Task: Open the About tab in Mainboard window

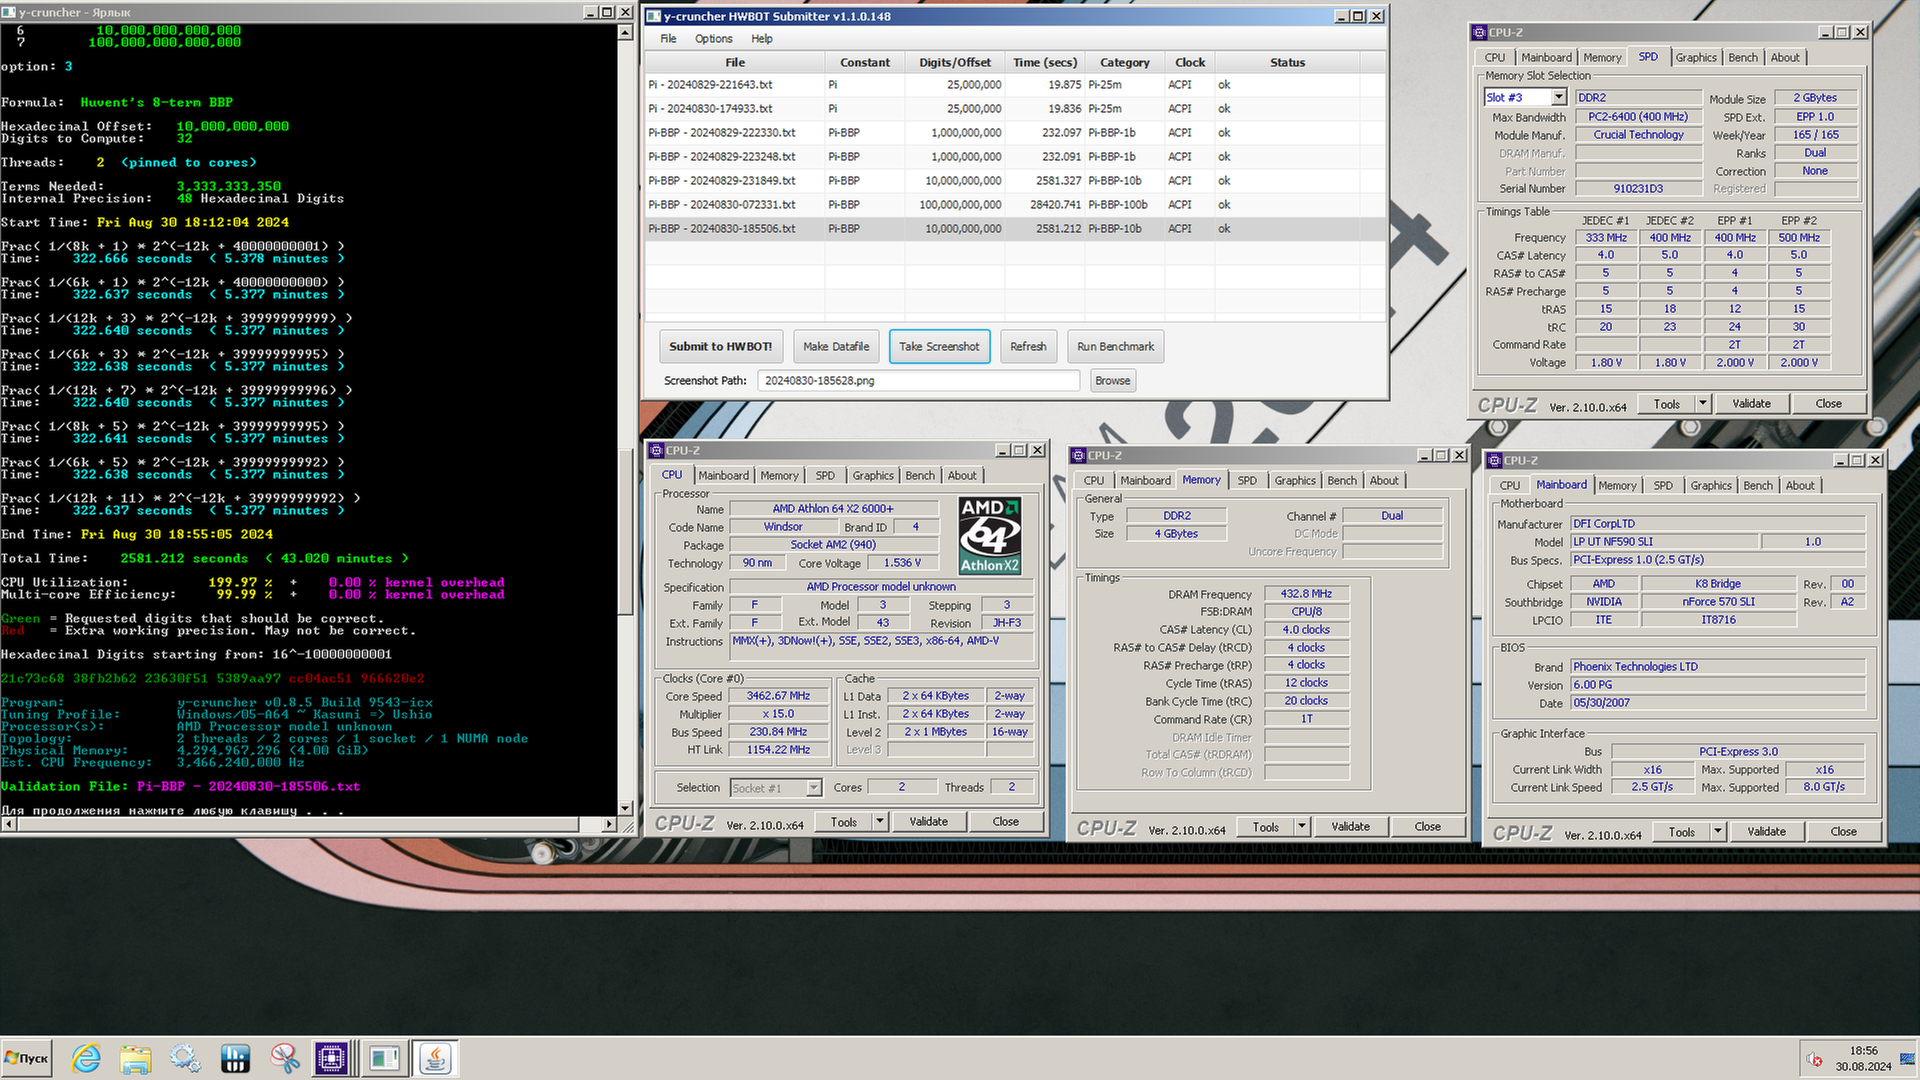Action: tap(1800, 486)
